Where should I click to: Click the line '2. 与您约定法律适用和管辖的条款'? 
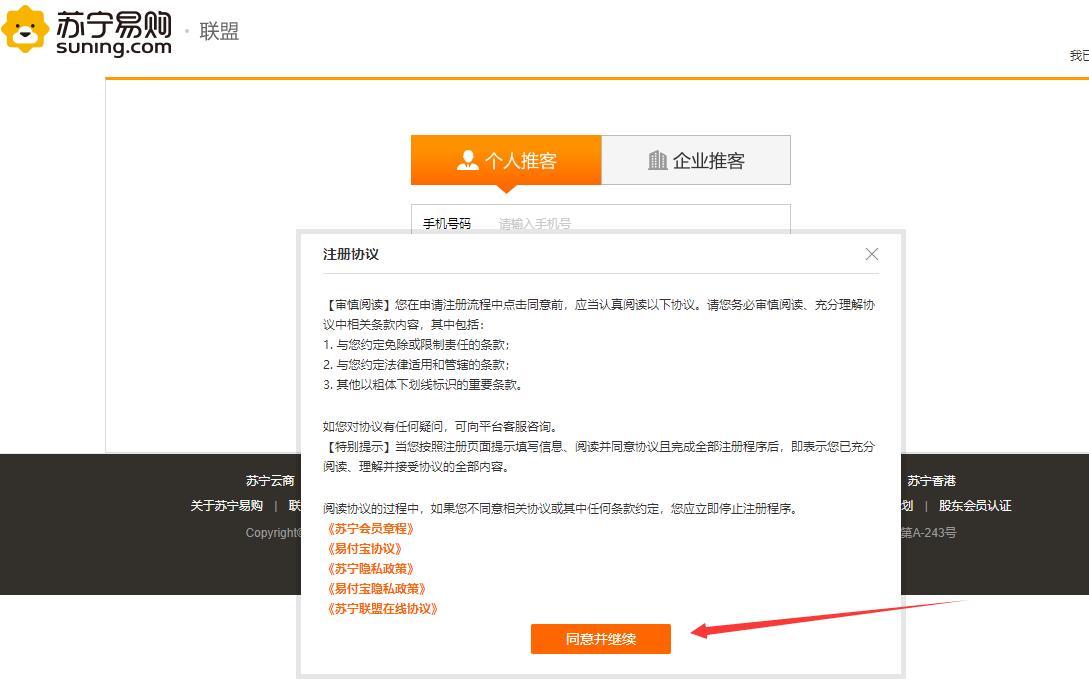pos(417,365)
